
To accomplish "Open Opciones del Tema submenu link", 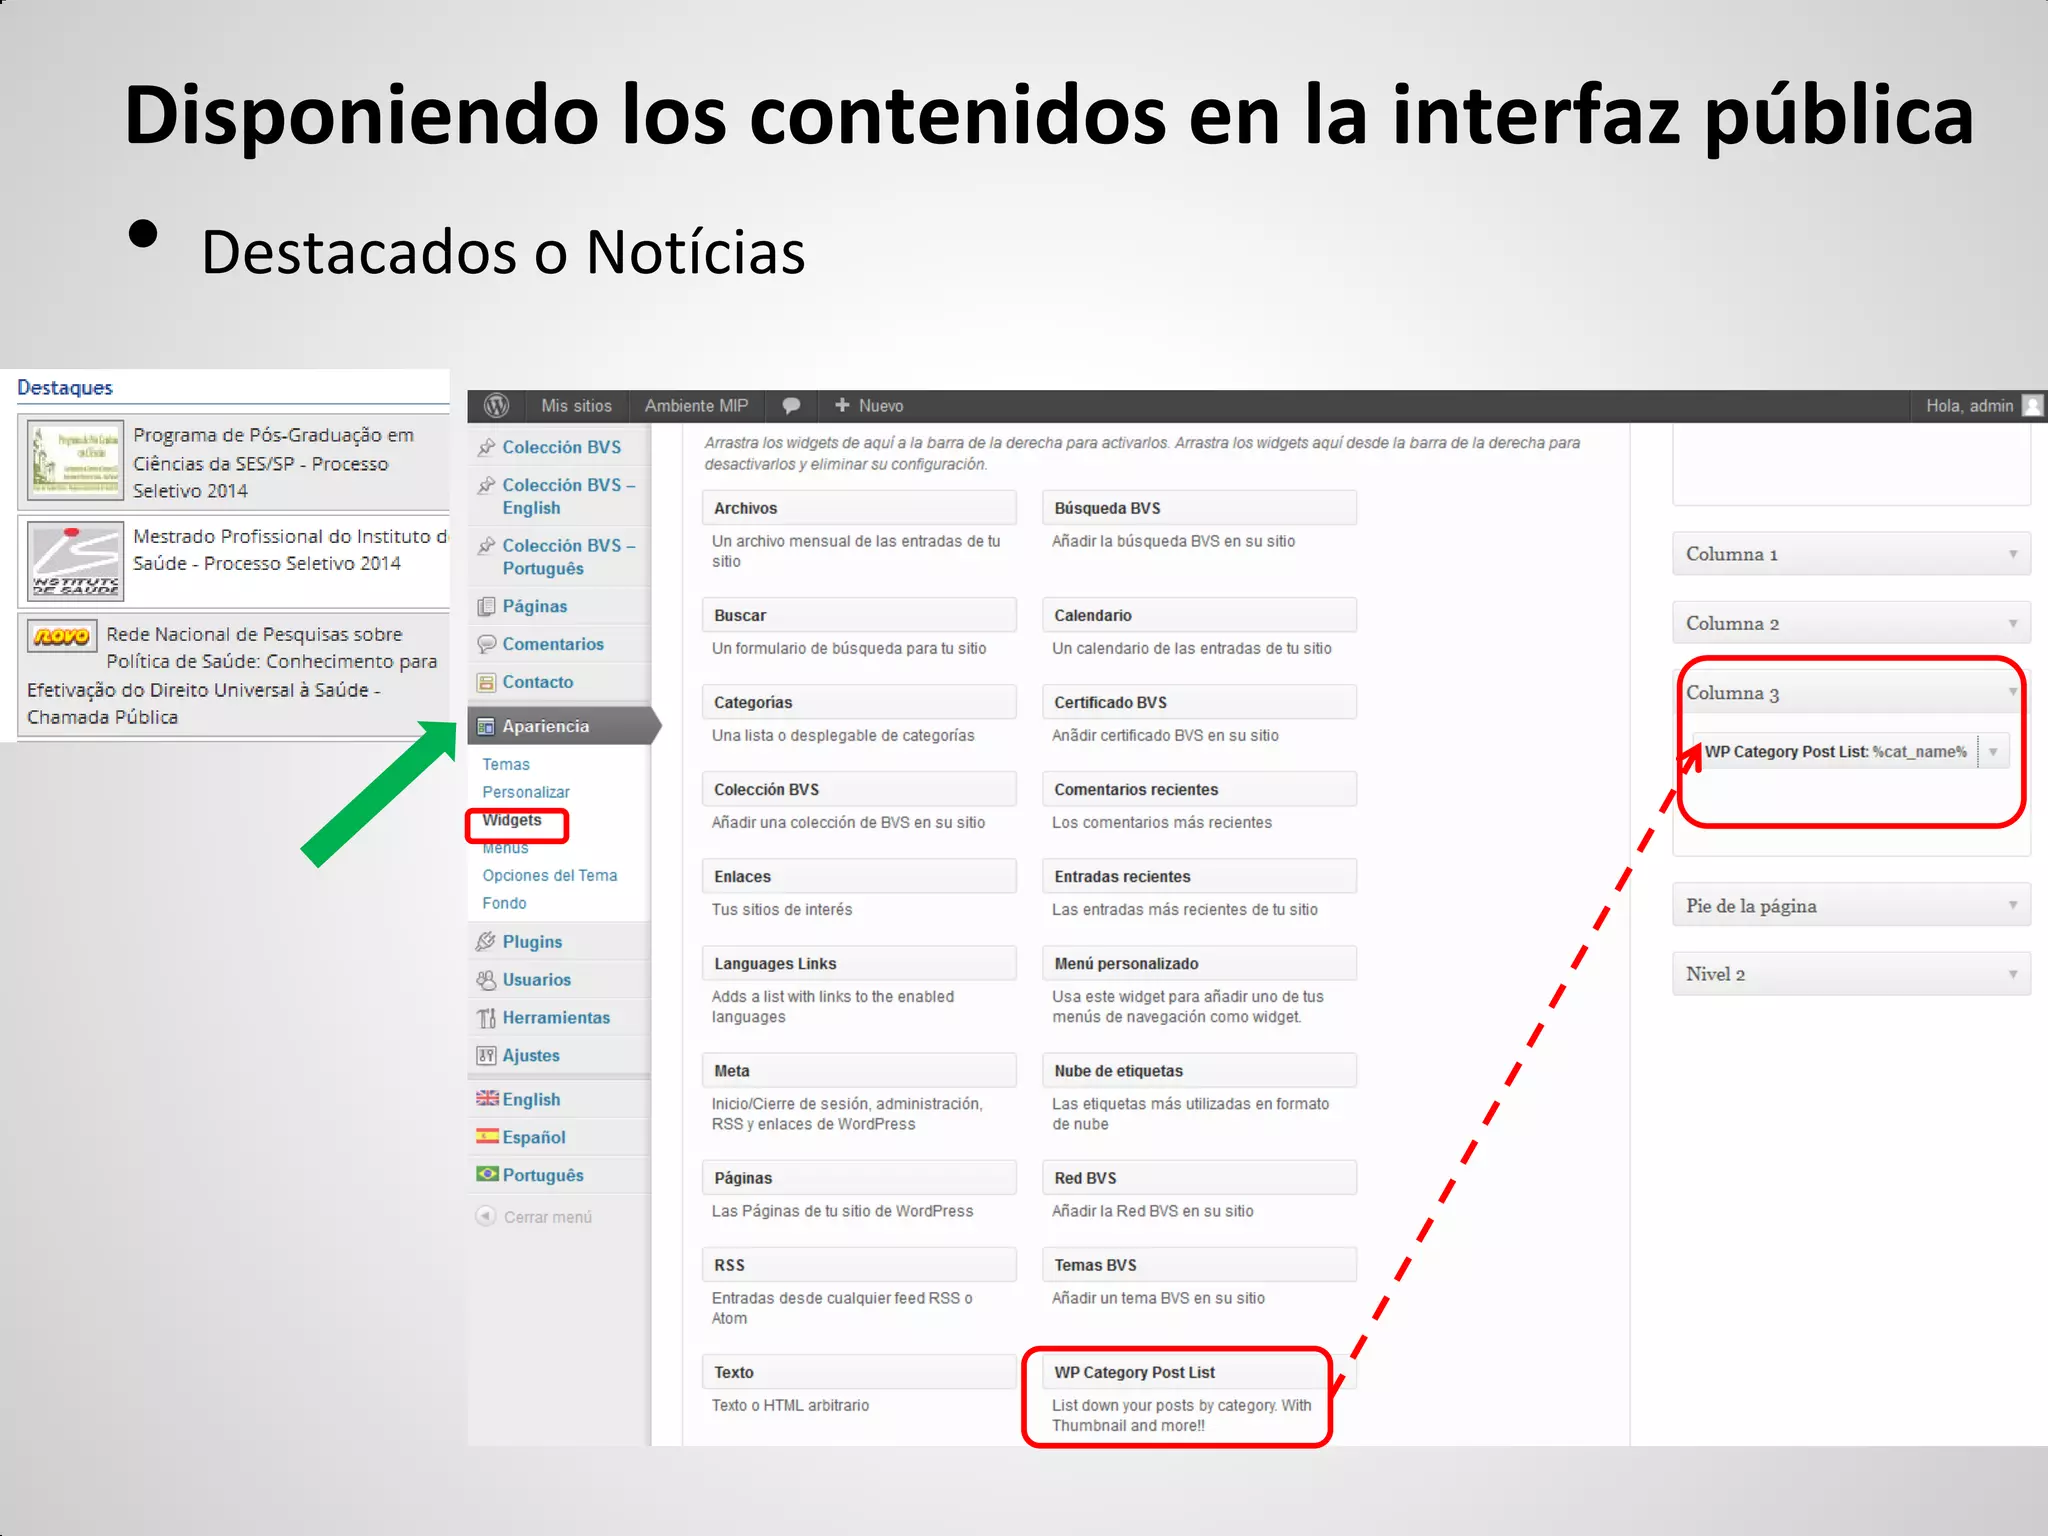I will [x=550, y=875].
